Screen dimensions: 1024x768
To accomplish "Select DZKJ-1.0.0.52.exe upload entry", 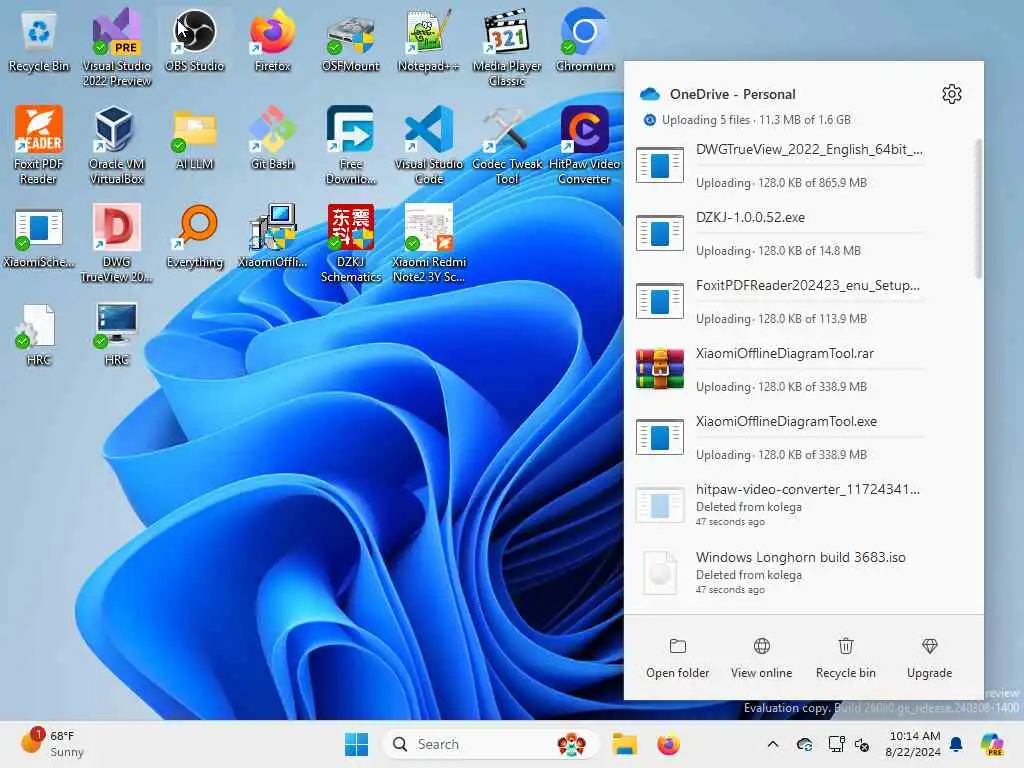I will pyautogui.click(x=801, y=234).
